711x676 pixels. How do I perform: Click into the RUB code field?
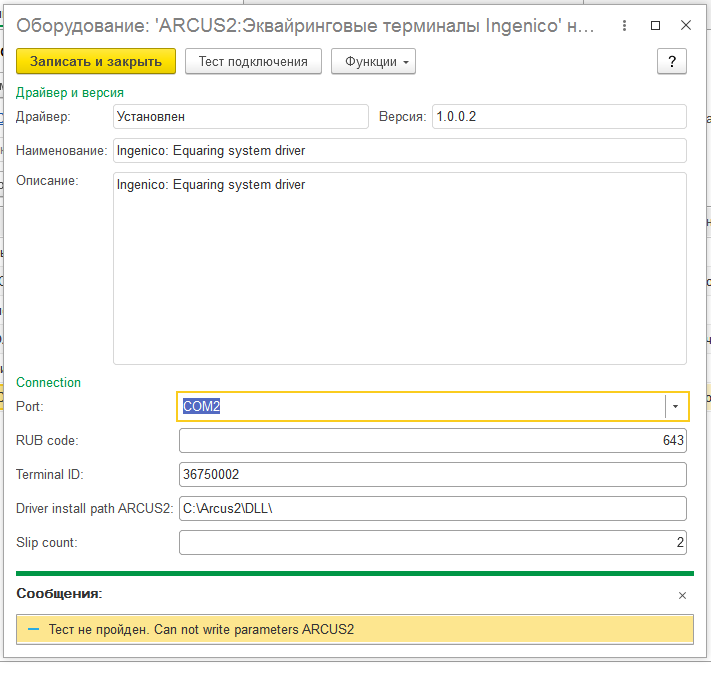pos(432,441)
